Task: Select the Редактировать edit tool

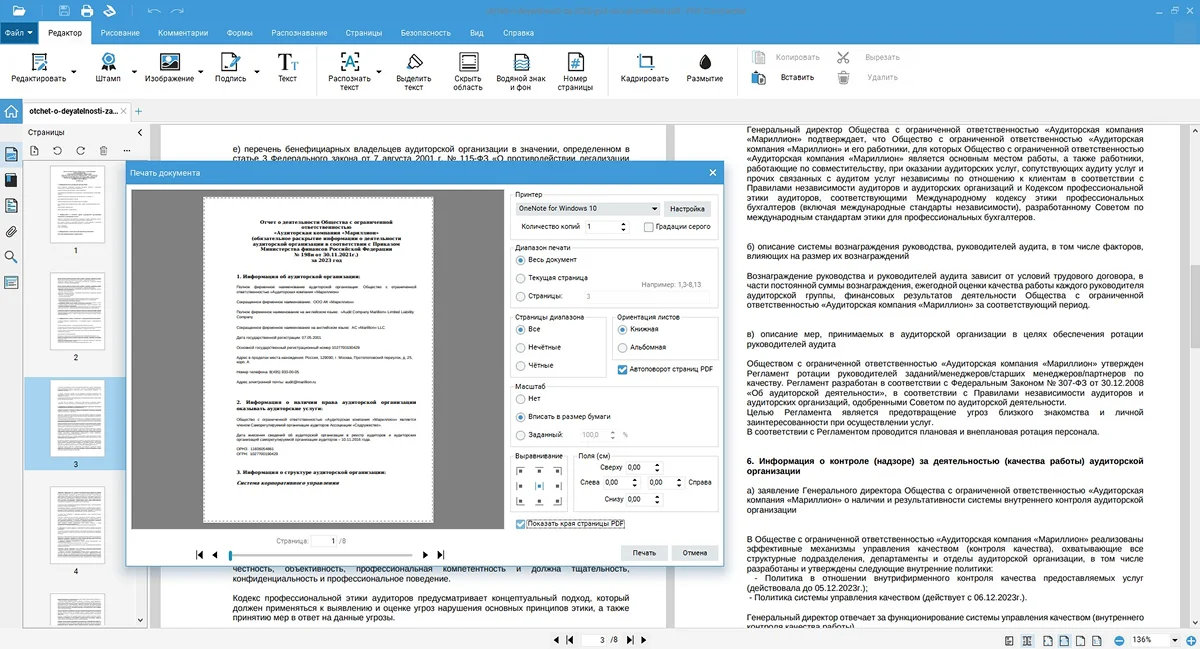Action: 39,68
